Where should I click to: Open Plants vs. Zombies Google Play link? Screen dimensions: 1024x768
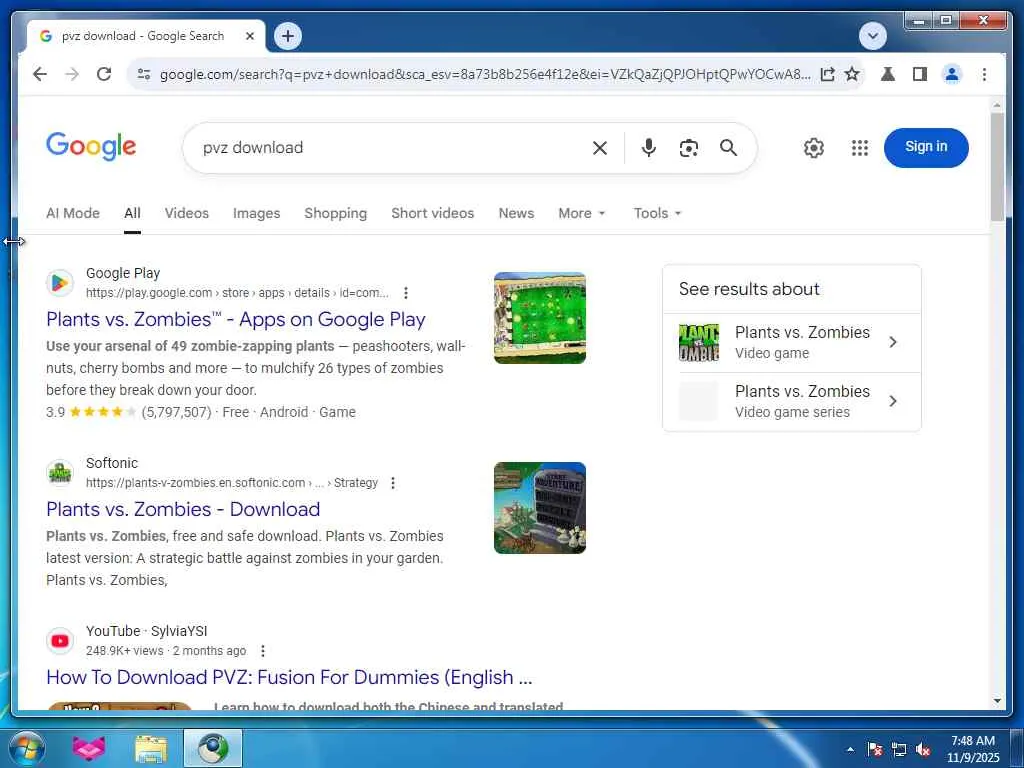point(236,319)
